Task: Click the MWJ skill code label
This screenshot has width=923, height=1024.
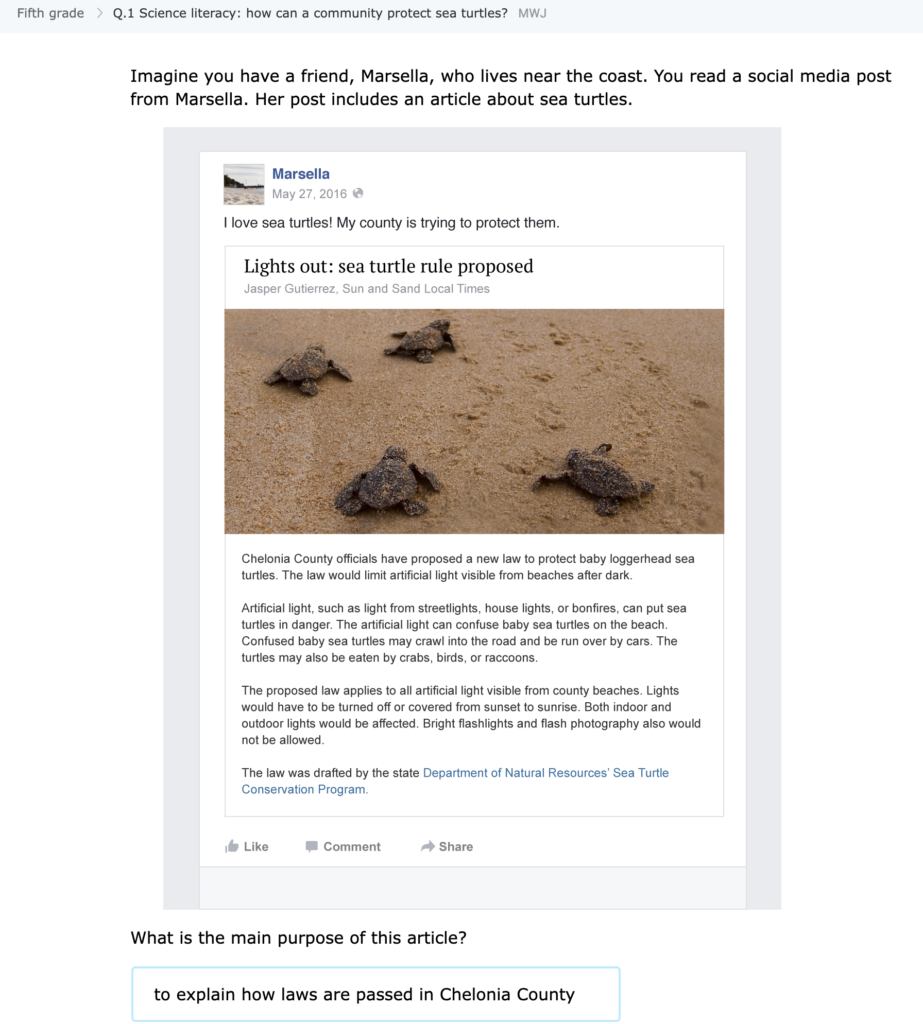Action: [x=532, y=13]
